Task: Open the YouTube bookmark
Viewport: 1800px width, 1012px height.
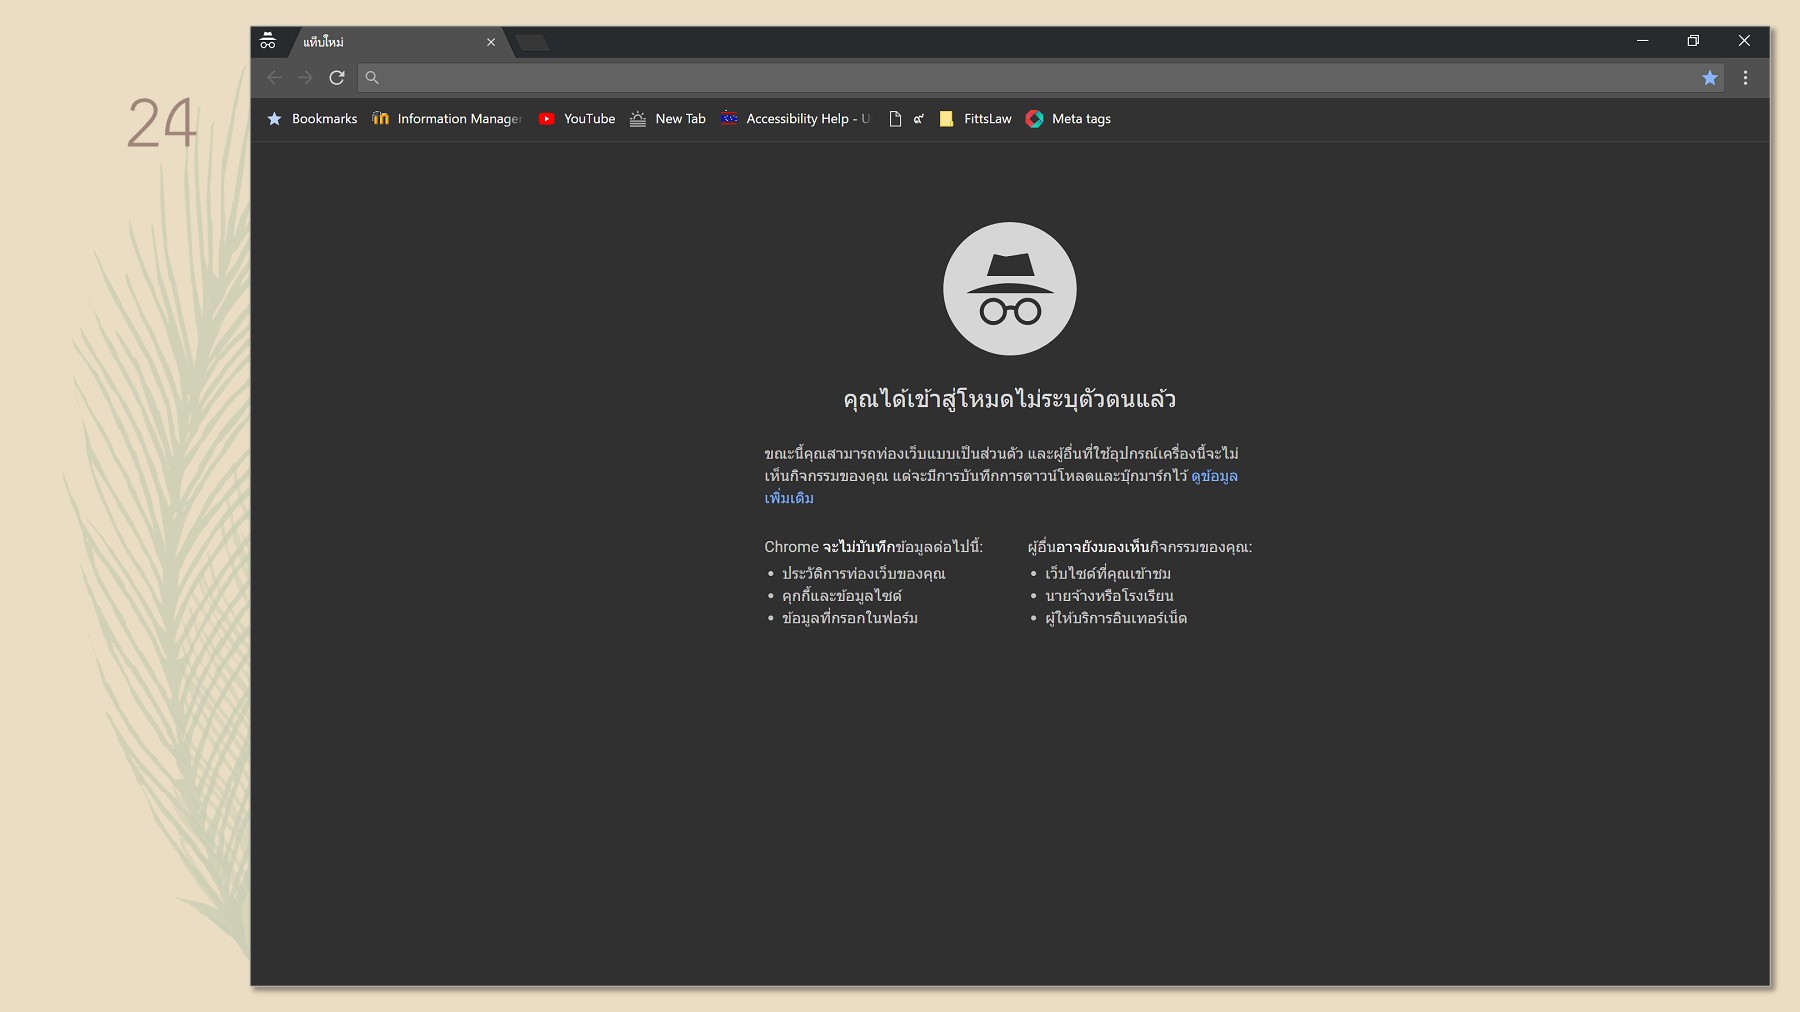Action: point(577,119)
